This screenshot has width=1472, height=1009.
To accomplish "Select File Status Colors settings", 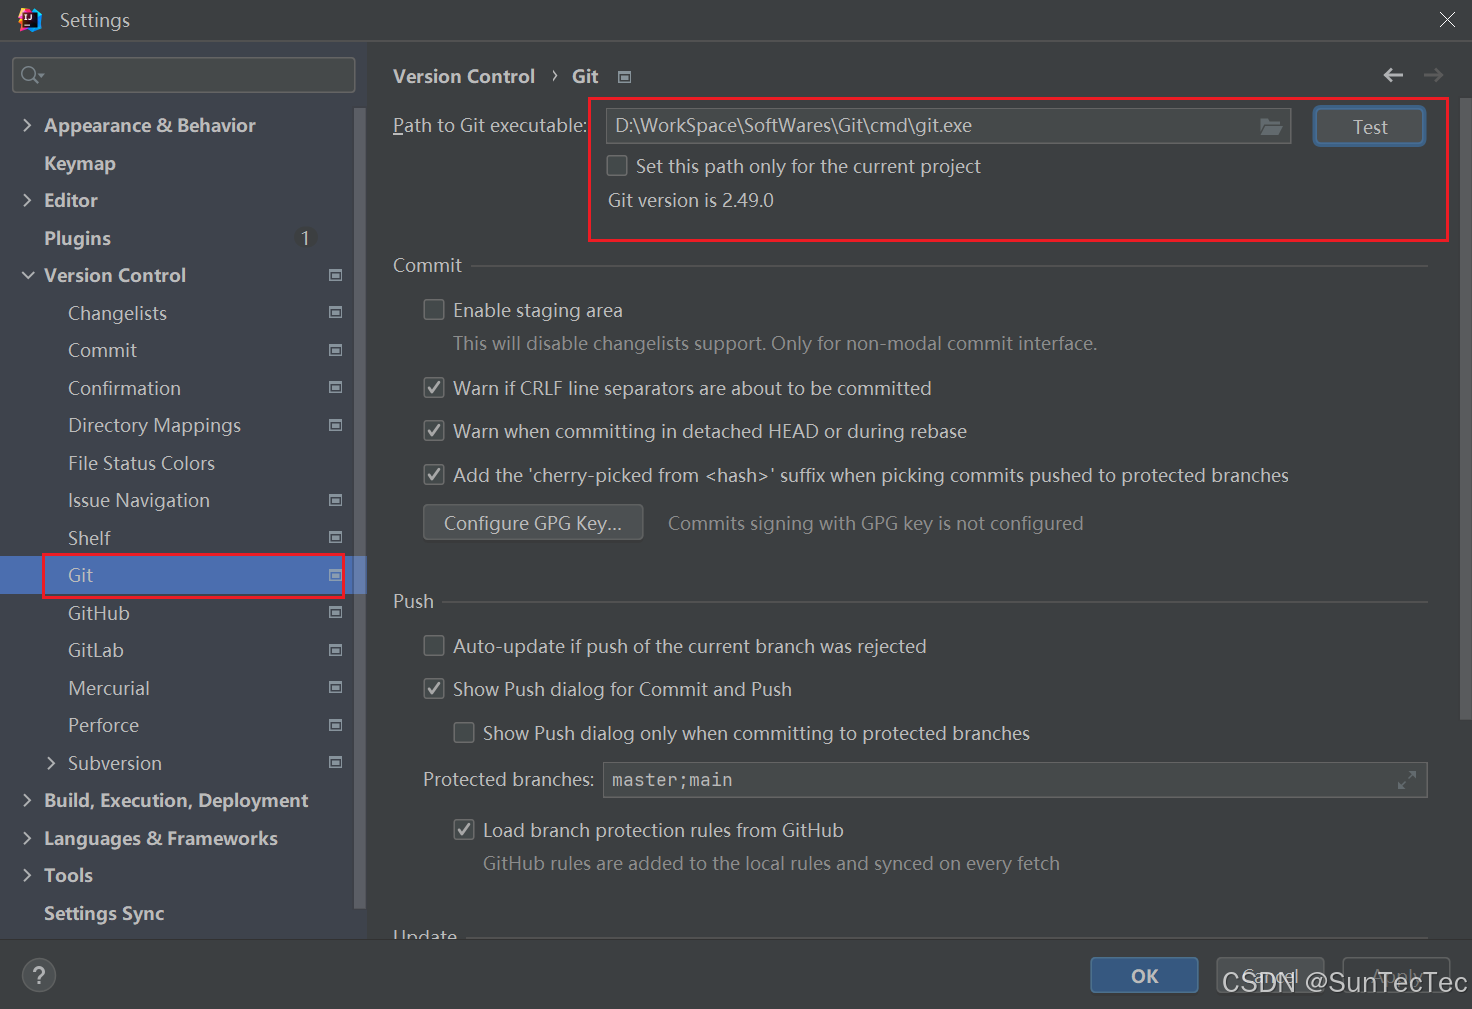I will (x=141, y=463).
